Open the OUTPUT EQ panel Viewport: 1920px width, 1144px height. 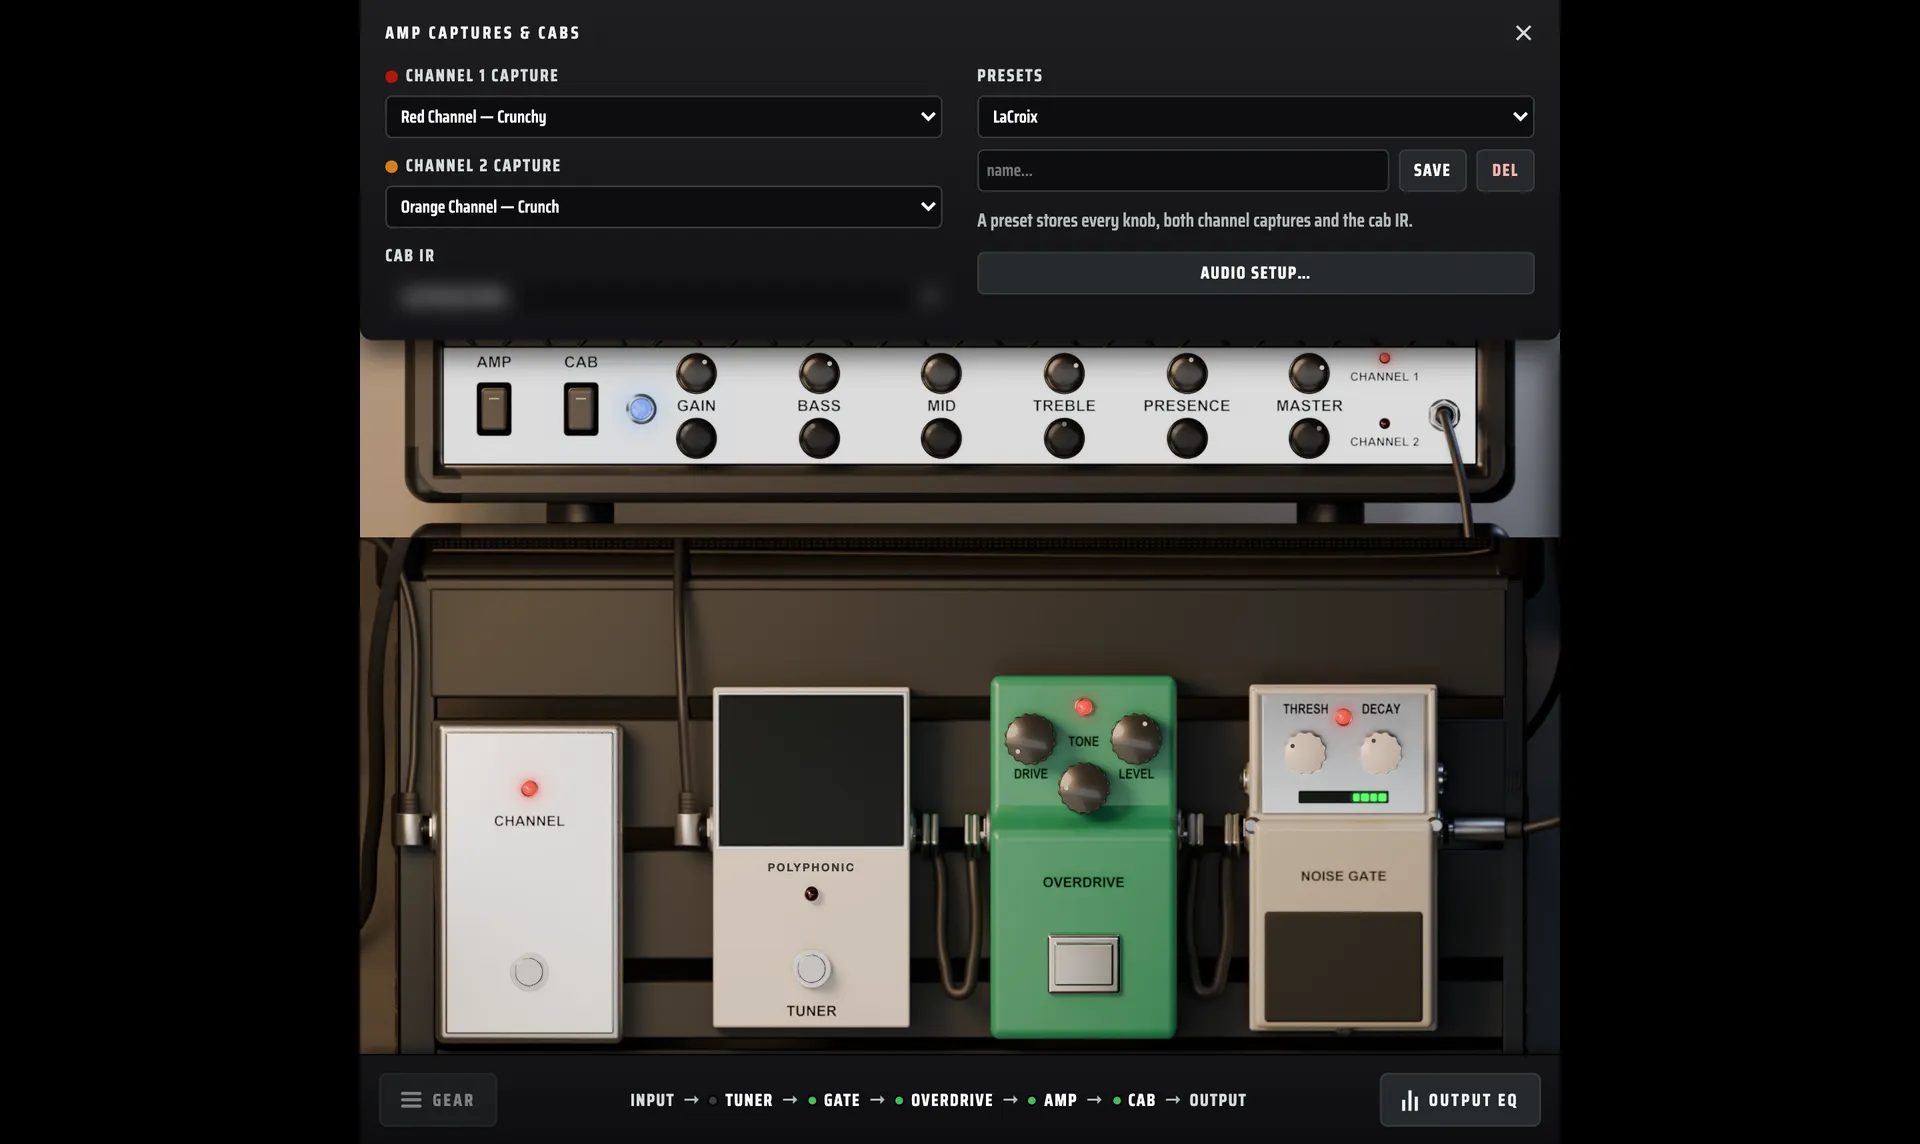click(1460, 1100)
